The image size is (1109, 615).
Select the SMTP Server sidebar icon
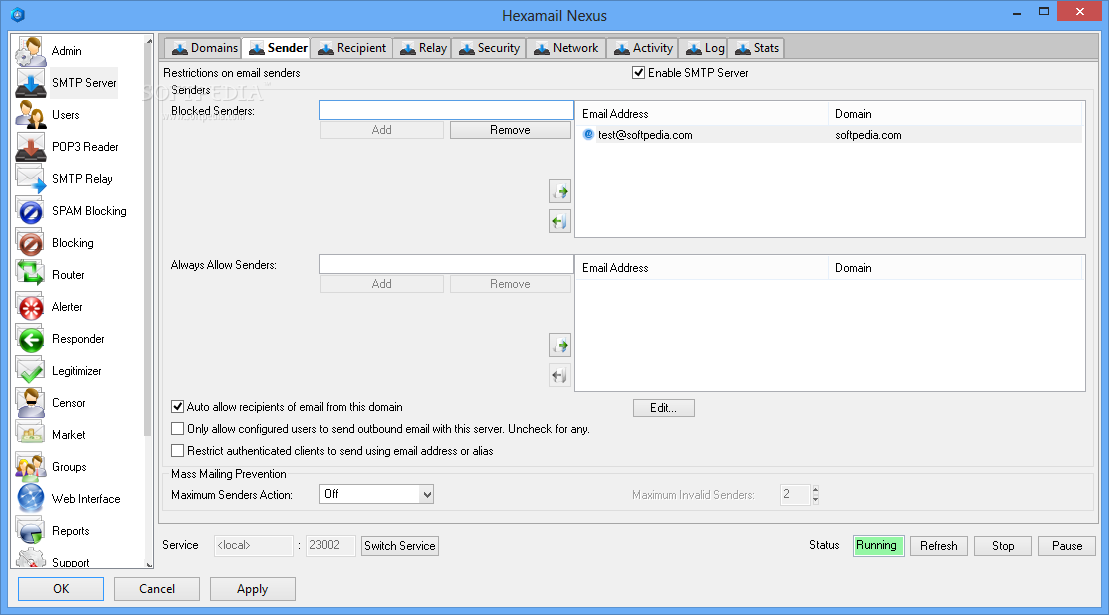coord(30,83)
